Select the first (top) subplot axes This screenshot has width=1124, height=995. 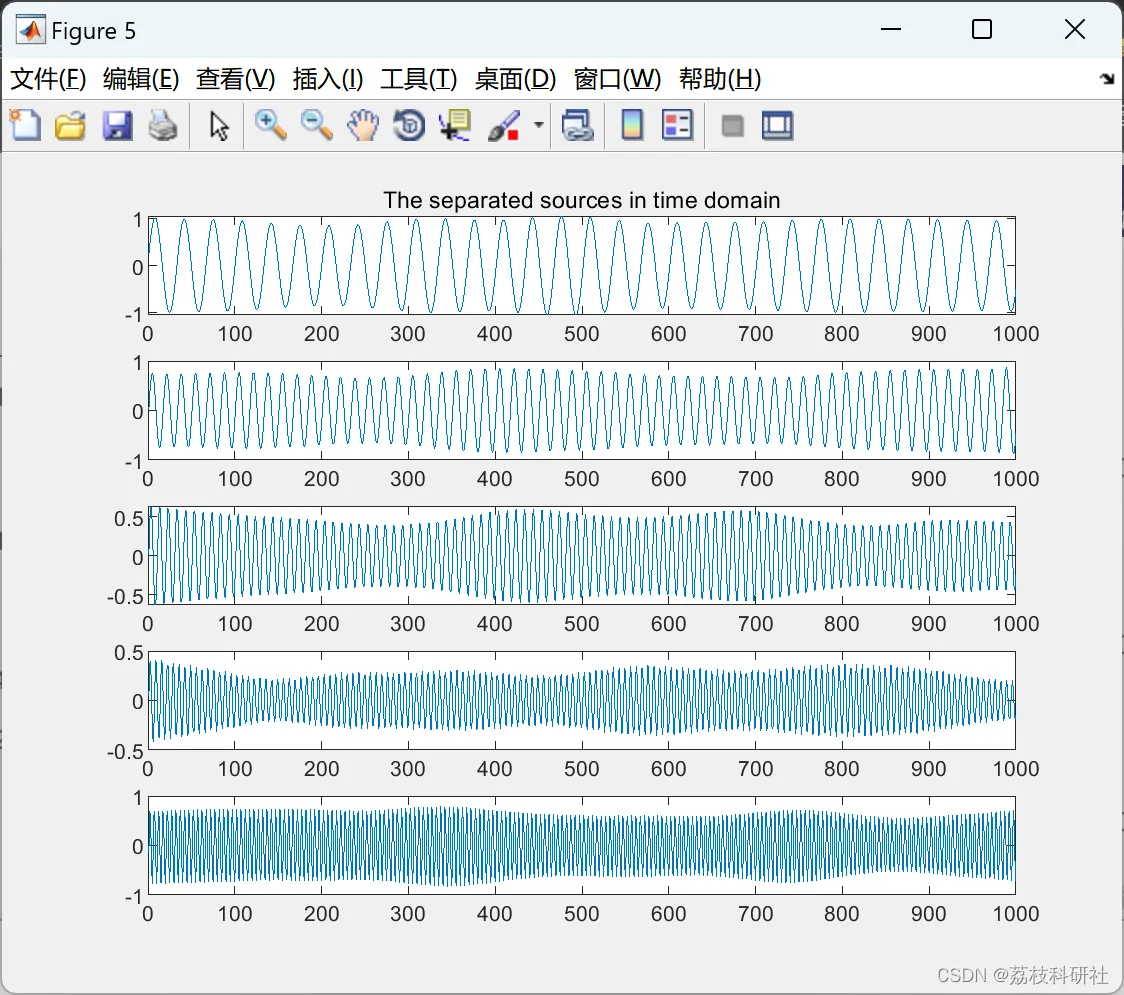pos(581,265)
